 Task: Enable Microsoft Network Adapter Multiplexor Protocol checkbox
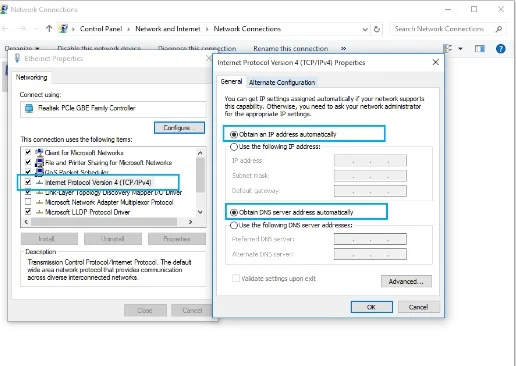(28, 202)
